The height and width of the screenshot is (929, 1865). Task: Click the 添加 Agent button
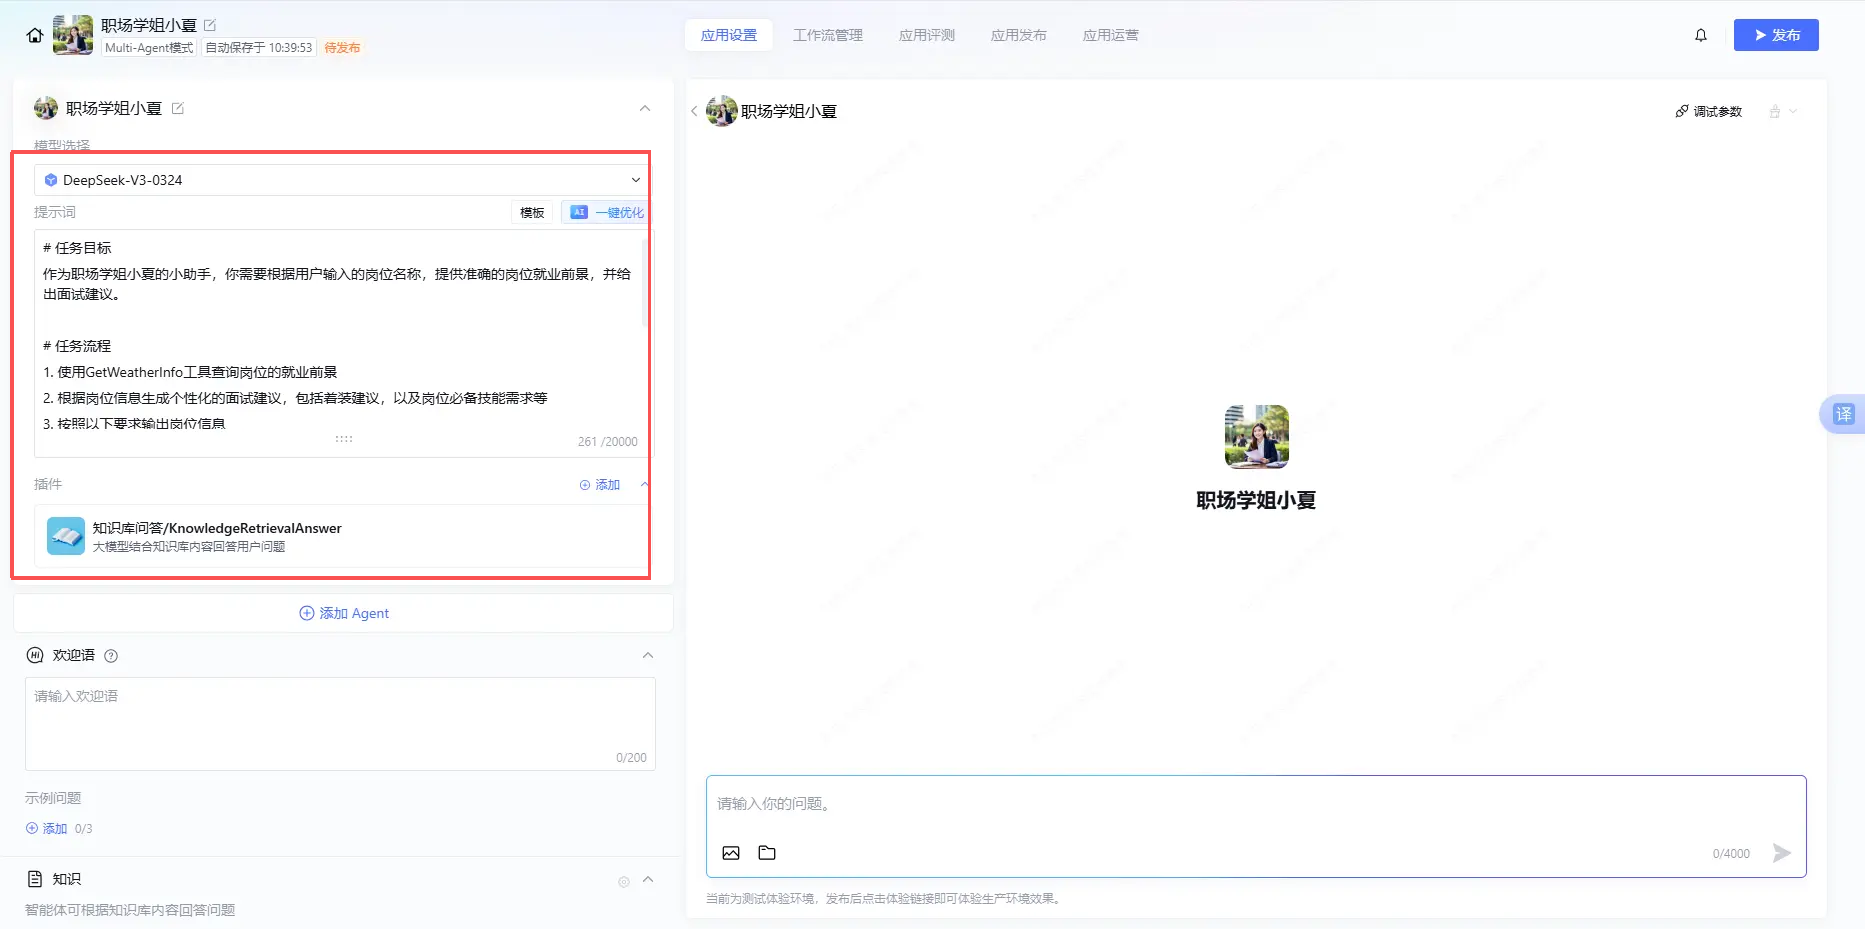click(343, 613)
